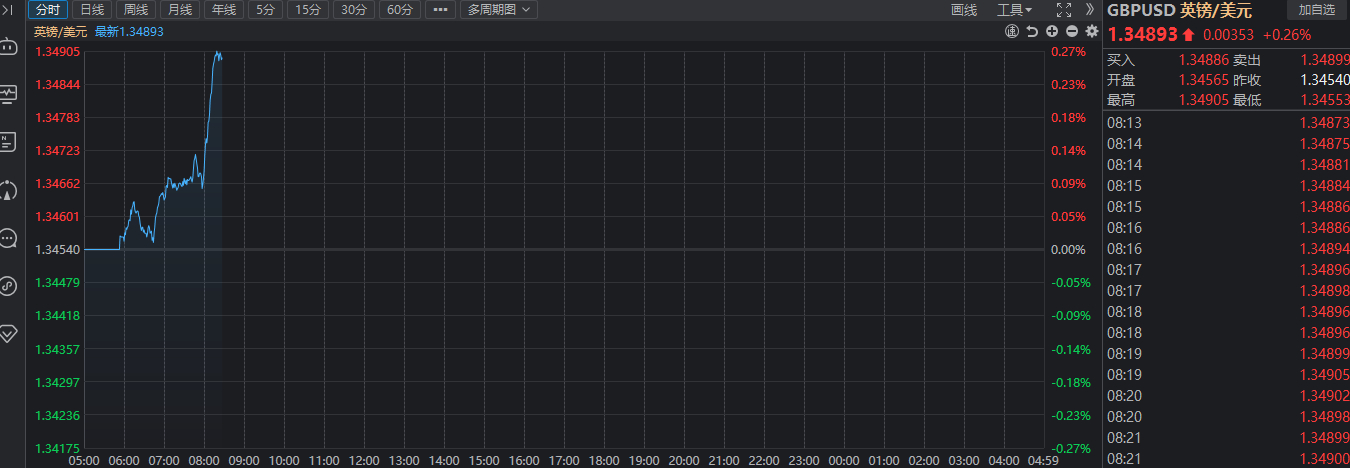
Task: Click the 开盘 open price 1.34565
Action: tap(1203, 80)
